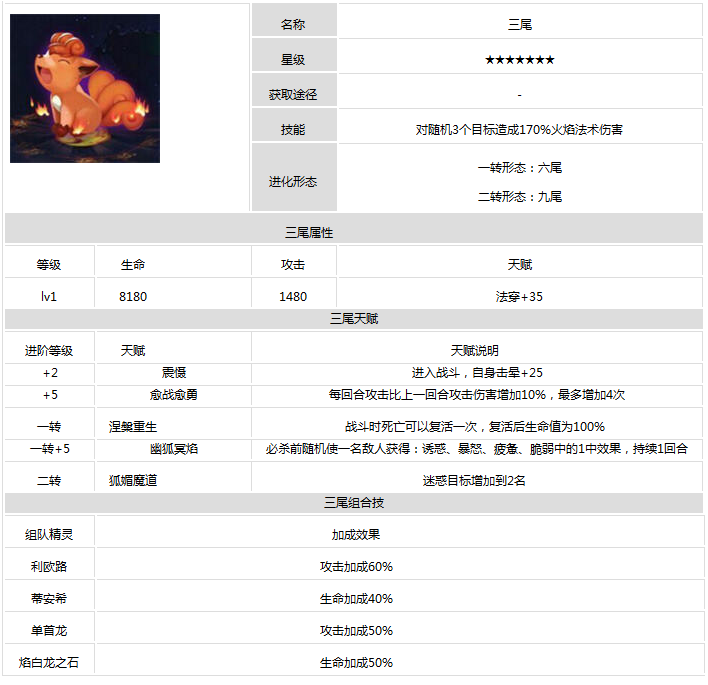Click the 组队精灵 column header
The height and width of the screenshot is (685, 708).
[49, 535]
